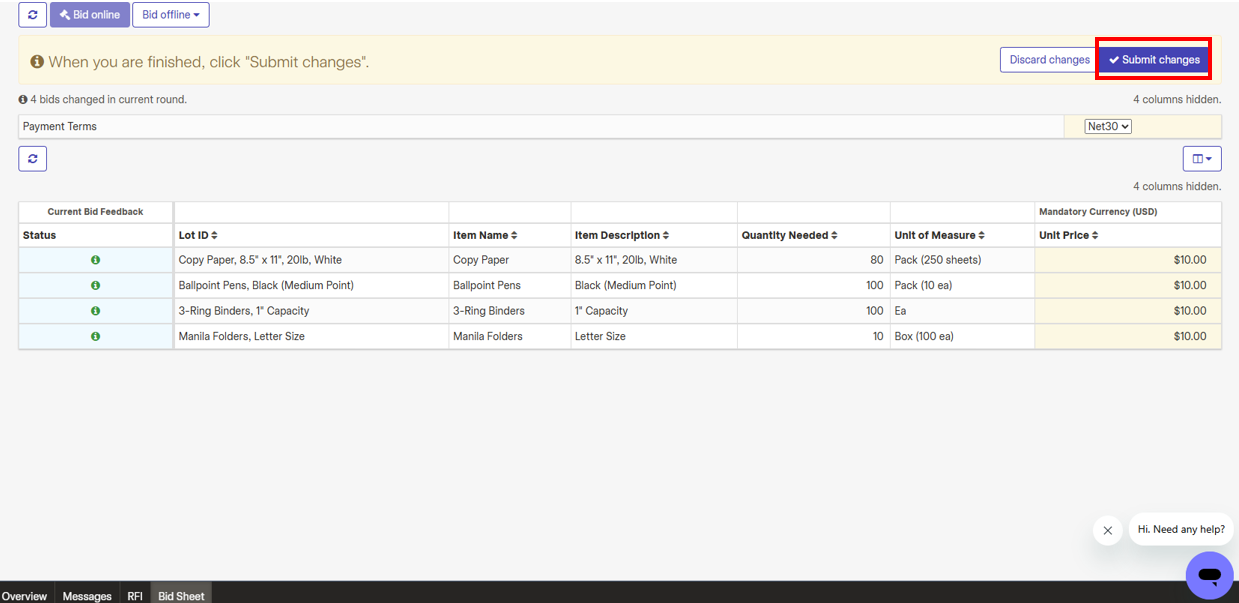Click the info icon on the Manila Folders row
The image size is (1239, 603).
[95, 336]
